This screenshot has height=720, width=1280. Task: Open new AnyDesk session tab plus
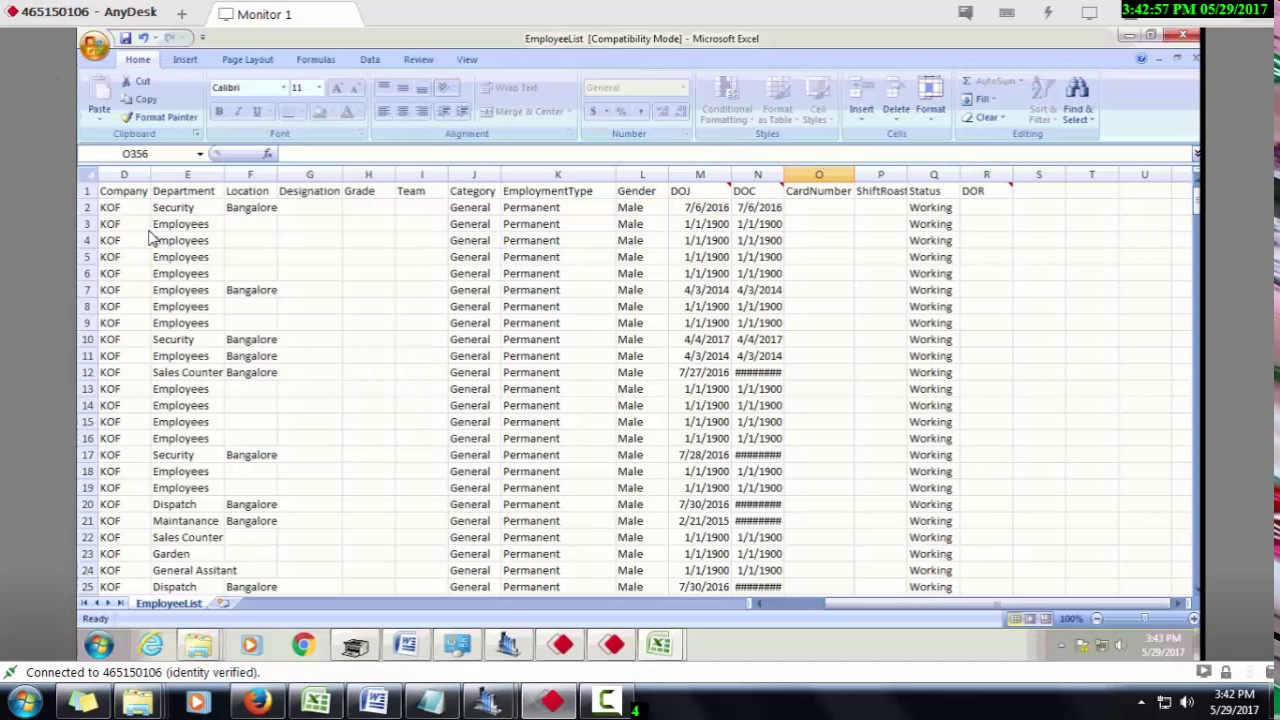(x=182, y=14)
